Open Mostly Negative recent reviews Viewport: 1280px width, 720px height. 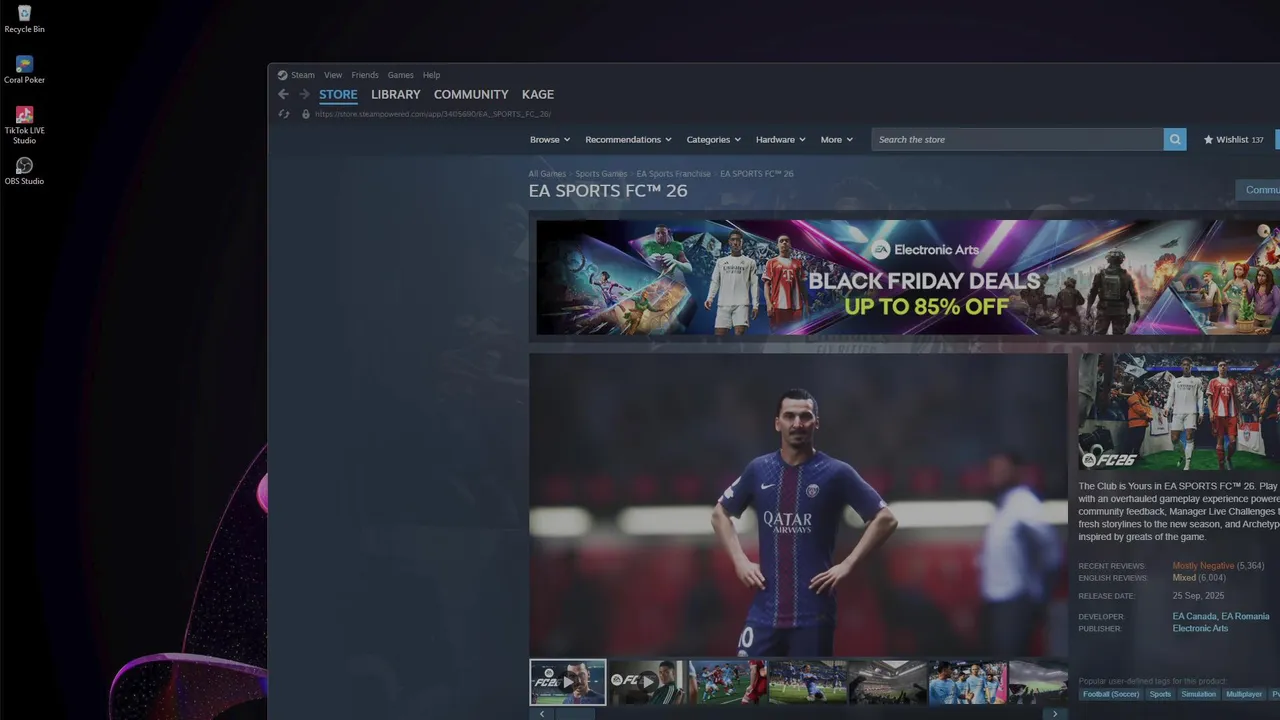[1203, 566]
